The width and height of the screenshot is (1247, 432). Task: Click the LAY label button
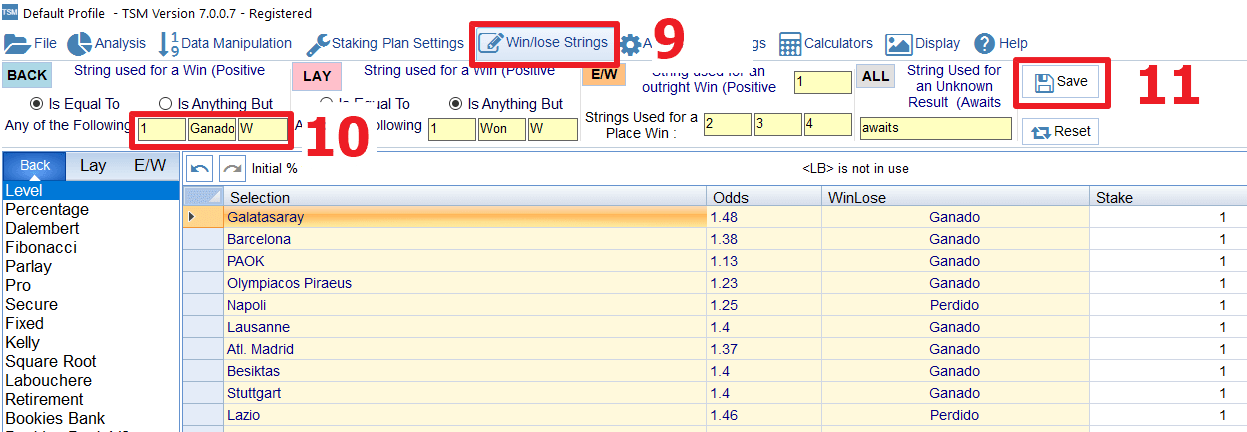click(x=317, y=75)
